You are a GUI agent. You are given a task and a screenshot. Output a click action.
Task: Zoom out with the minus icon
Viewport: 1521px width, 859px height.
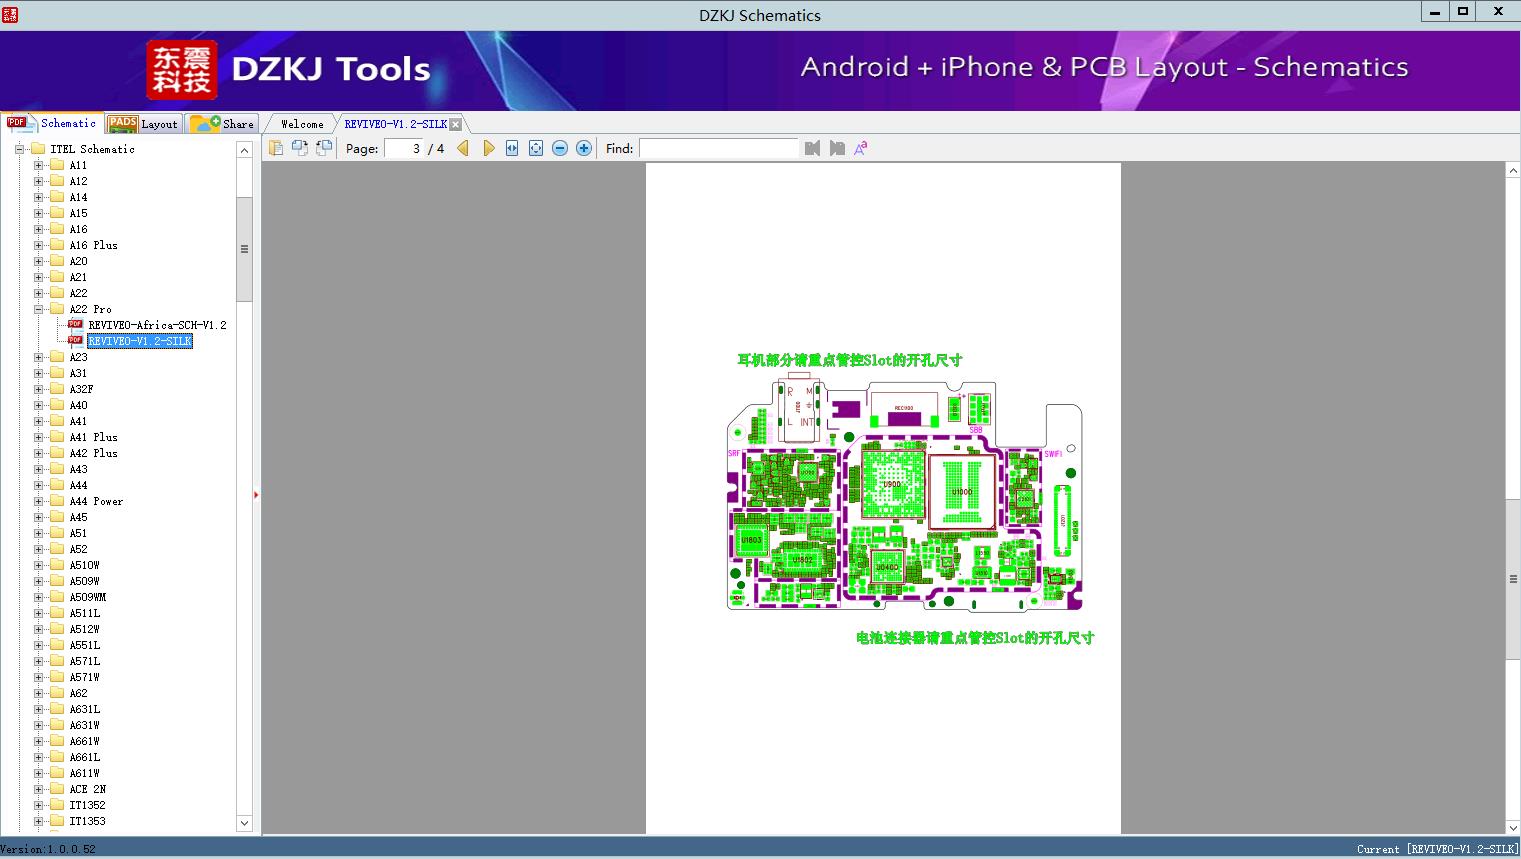point(560,148)
